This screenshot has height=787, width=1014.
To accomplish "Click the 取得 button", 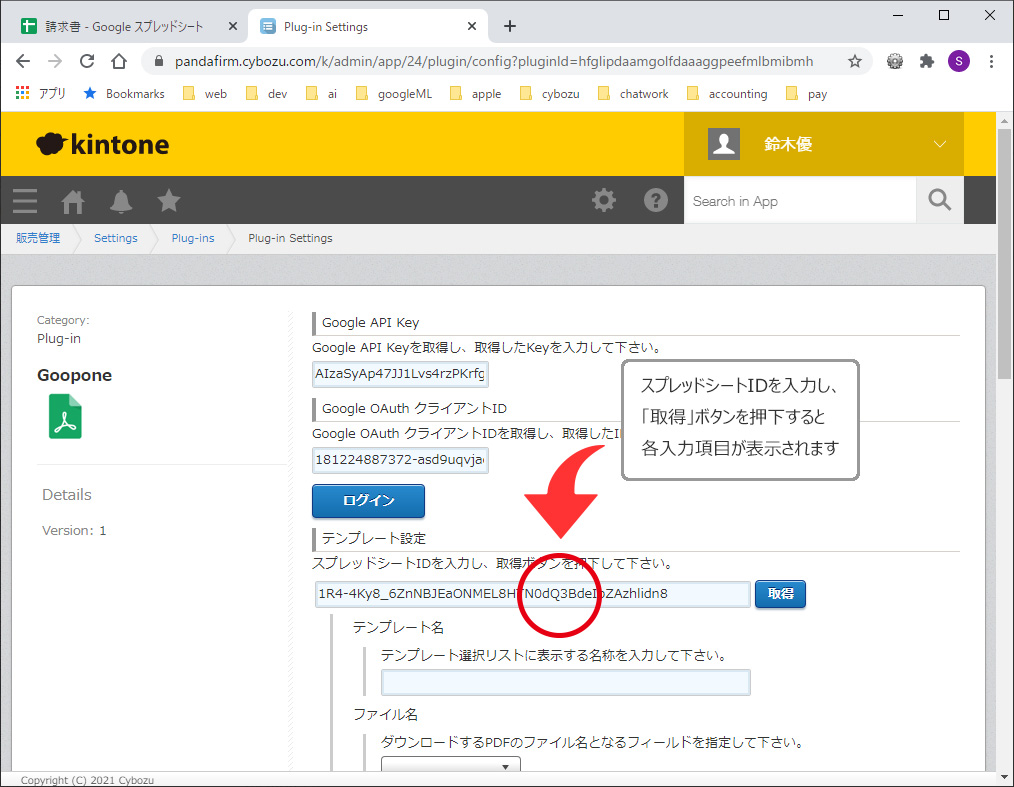I will click(780, 594).
